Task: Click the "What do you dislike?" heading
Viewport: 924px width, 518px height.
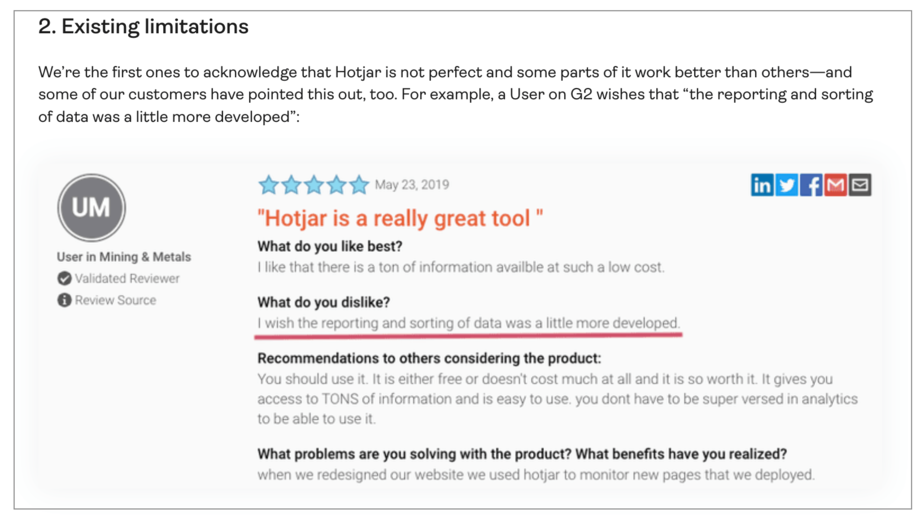Action: [x=324, y=302]
